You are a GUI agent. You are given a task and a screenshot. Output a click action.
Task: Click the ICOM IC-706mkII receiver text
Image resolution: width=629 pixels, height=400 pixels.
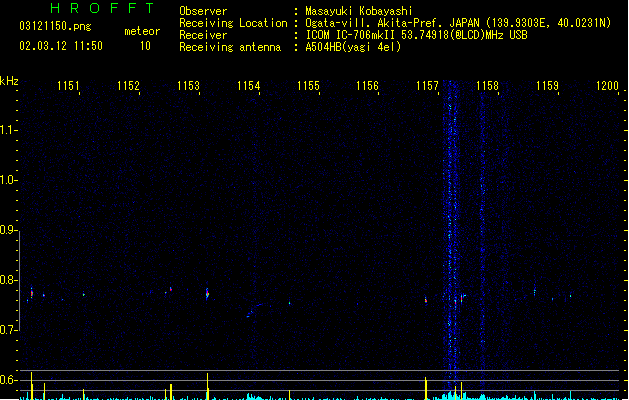[x=416, y=35]
